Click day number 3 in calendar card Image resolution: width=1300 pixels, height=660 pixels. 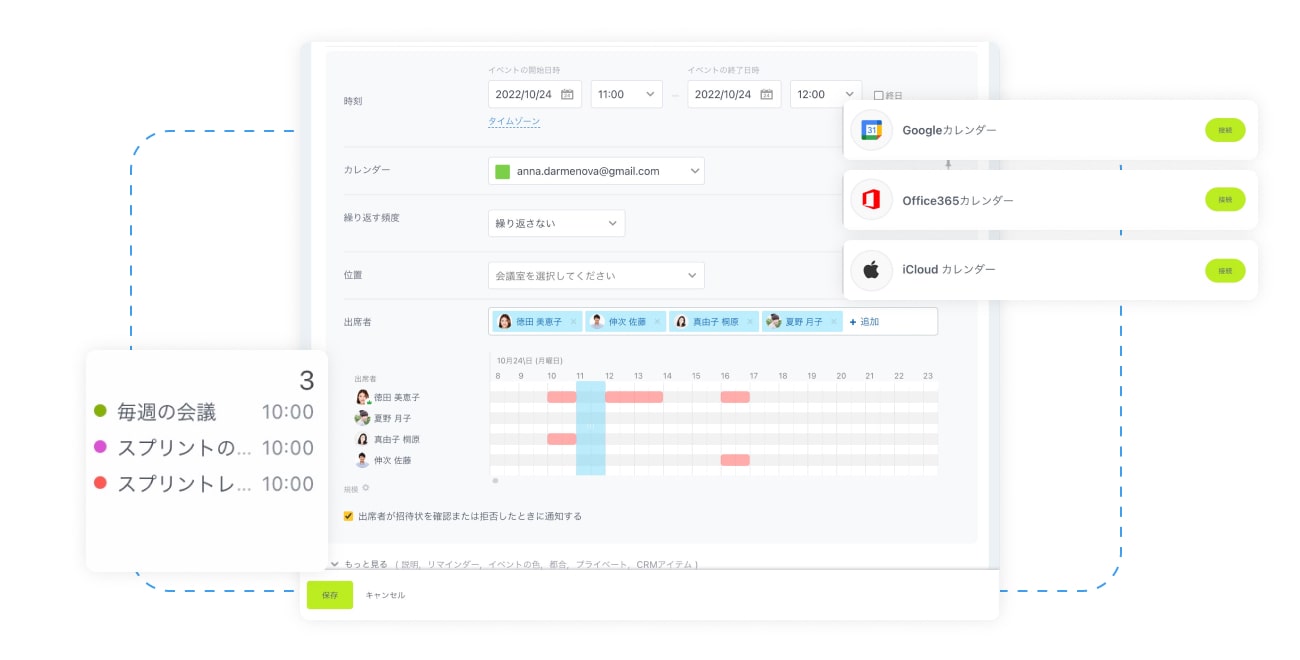(307, 380)
